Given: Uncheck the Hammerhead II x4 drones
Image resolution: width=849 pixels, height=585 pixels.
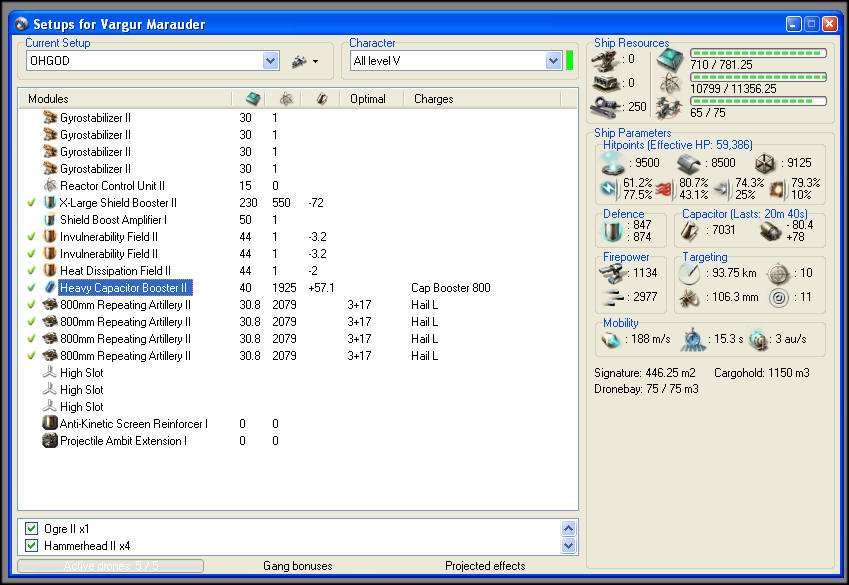Looking at the screenshot, I should click(32, 546).
